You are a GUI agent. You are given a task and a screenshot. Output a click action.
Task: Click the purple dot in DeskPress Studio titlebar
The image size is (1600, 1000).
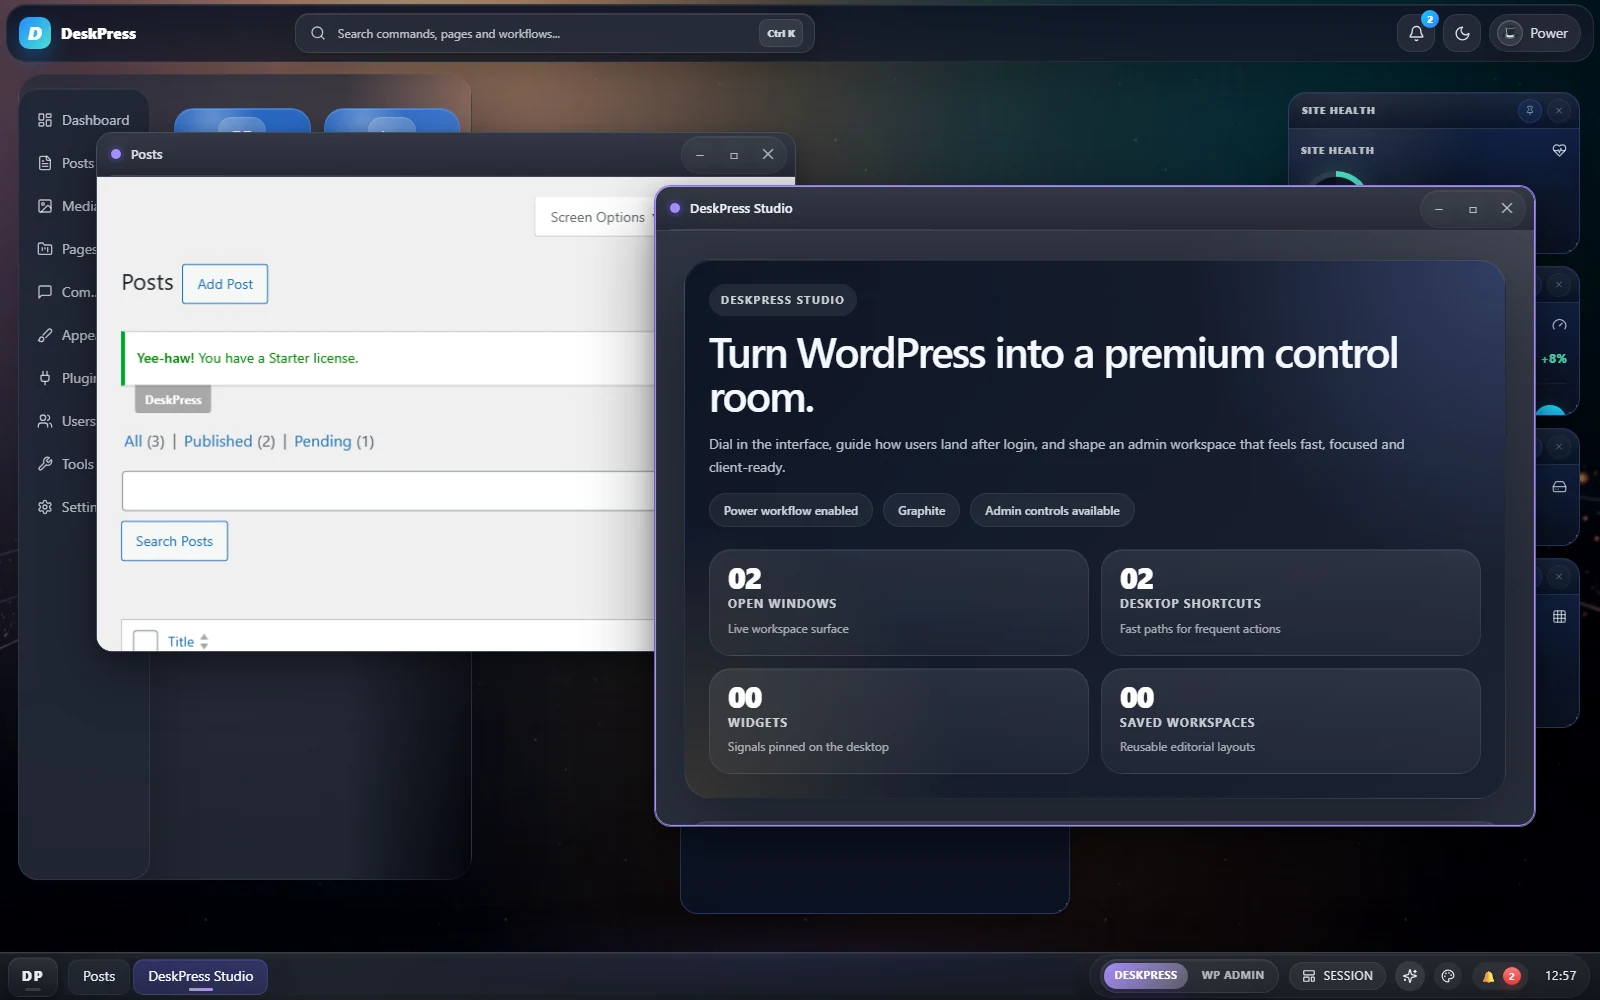click(675, 208)
